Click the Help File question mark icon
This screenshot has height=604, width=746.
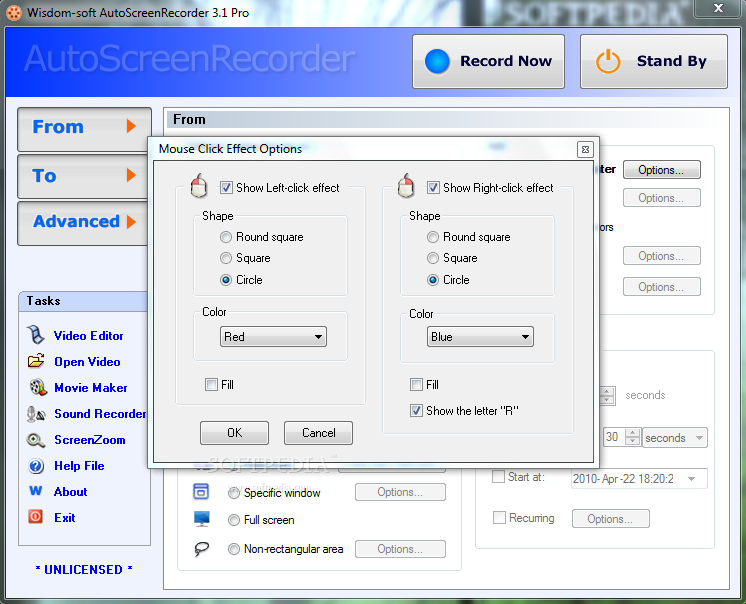36,466
